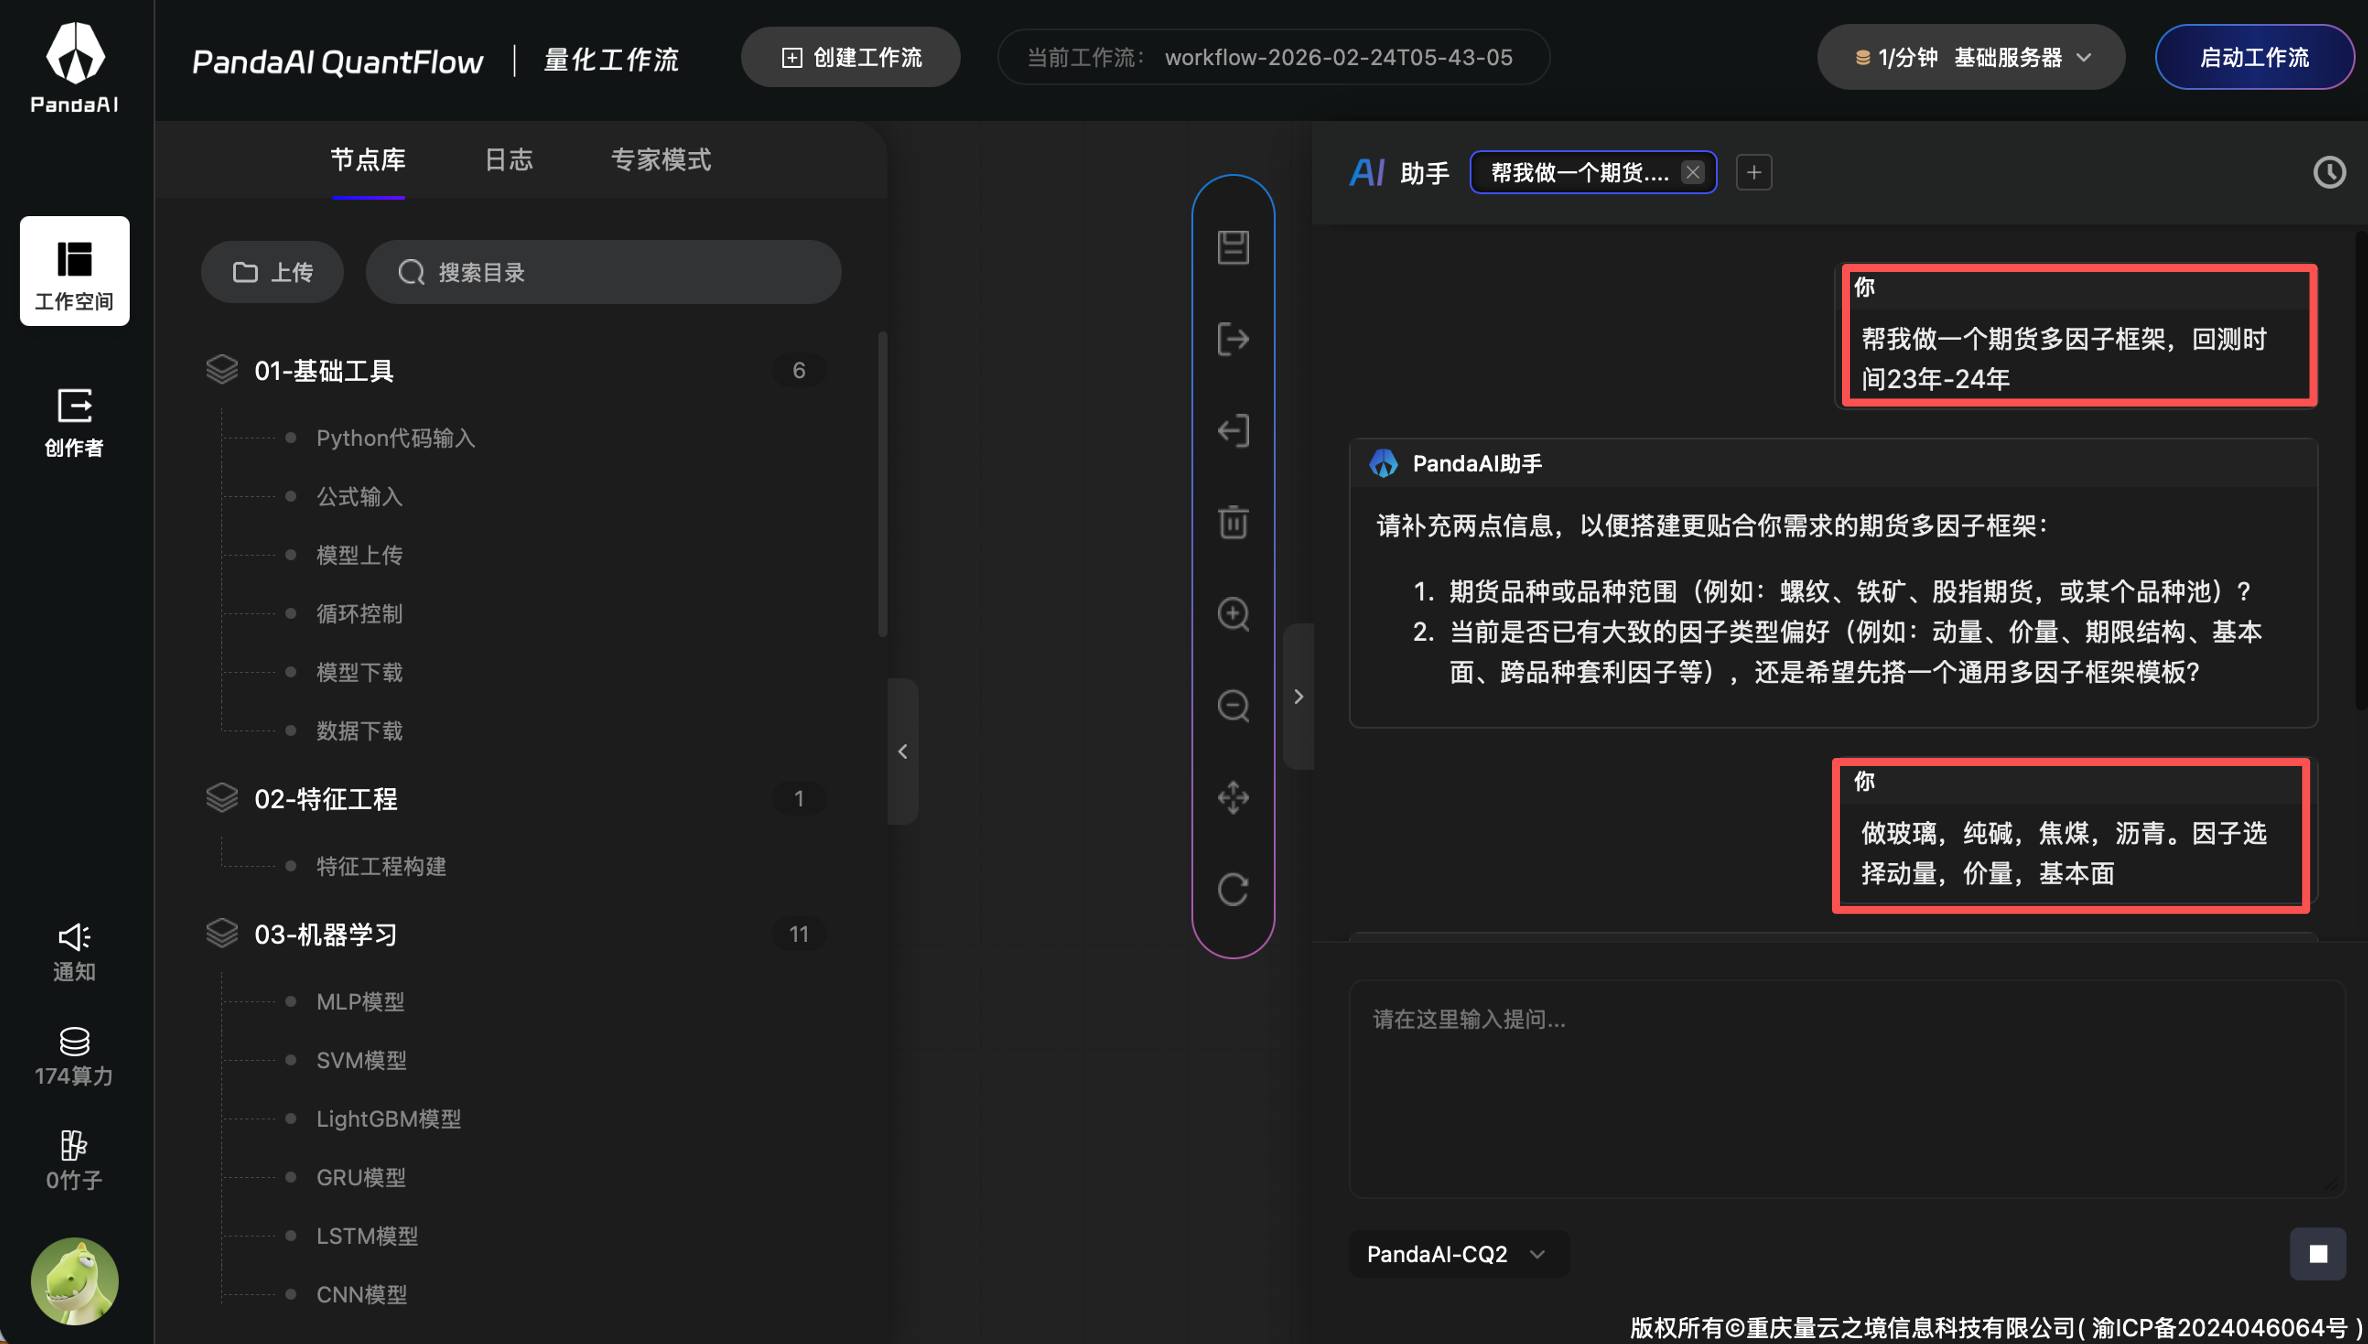
Task: Click the 请在这里输入提问 chat input box
Action: pyautogui.click(x=1846, y=1088)
